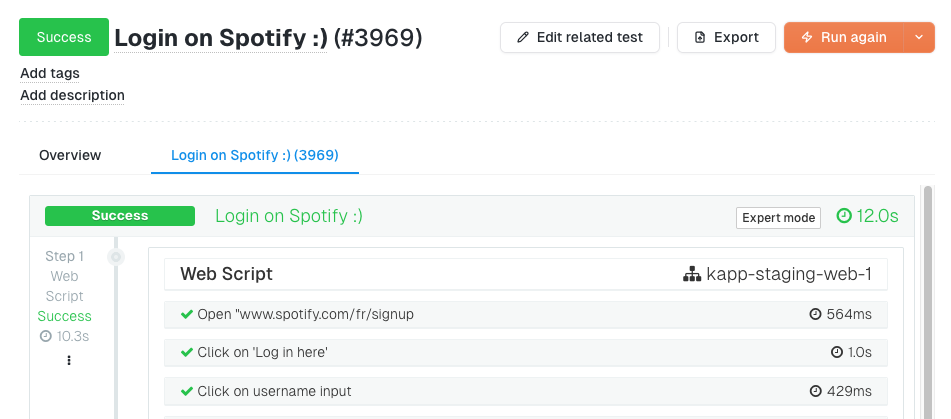Click the Add tags link
The width and height of the screenshot is (951, 419).
[x=50, y=73]
